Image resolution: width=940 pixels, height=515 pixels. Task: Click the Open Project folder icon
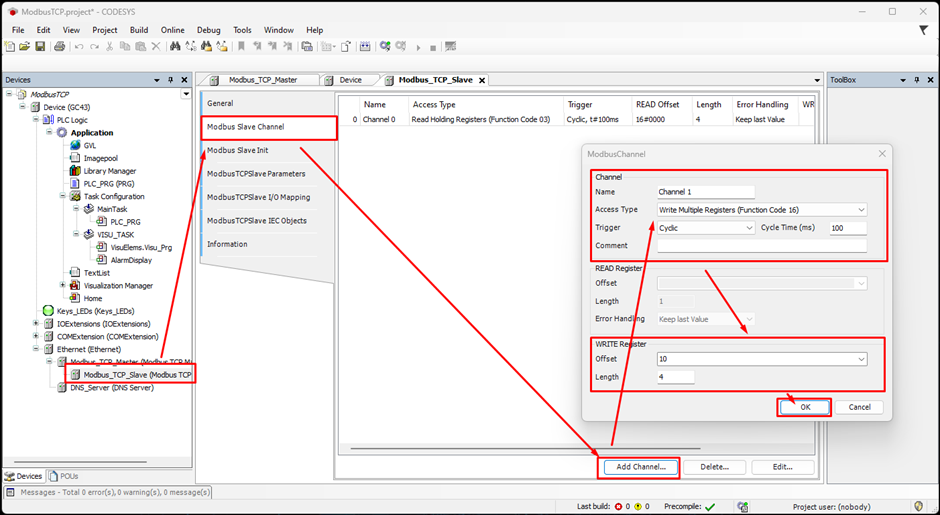[25, 46]
